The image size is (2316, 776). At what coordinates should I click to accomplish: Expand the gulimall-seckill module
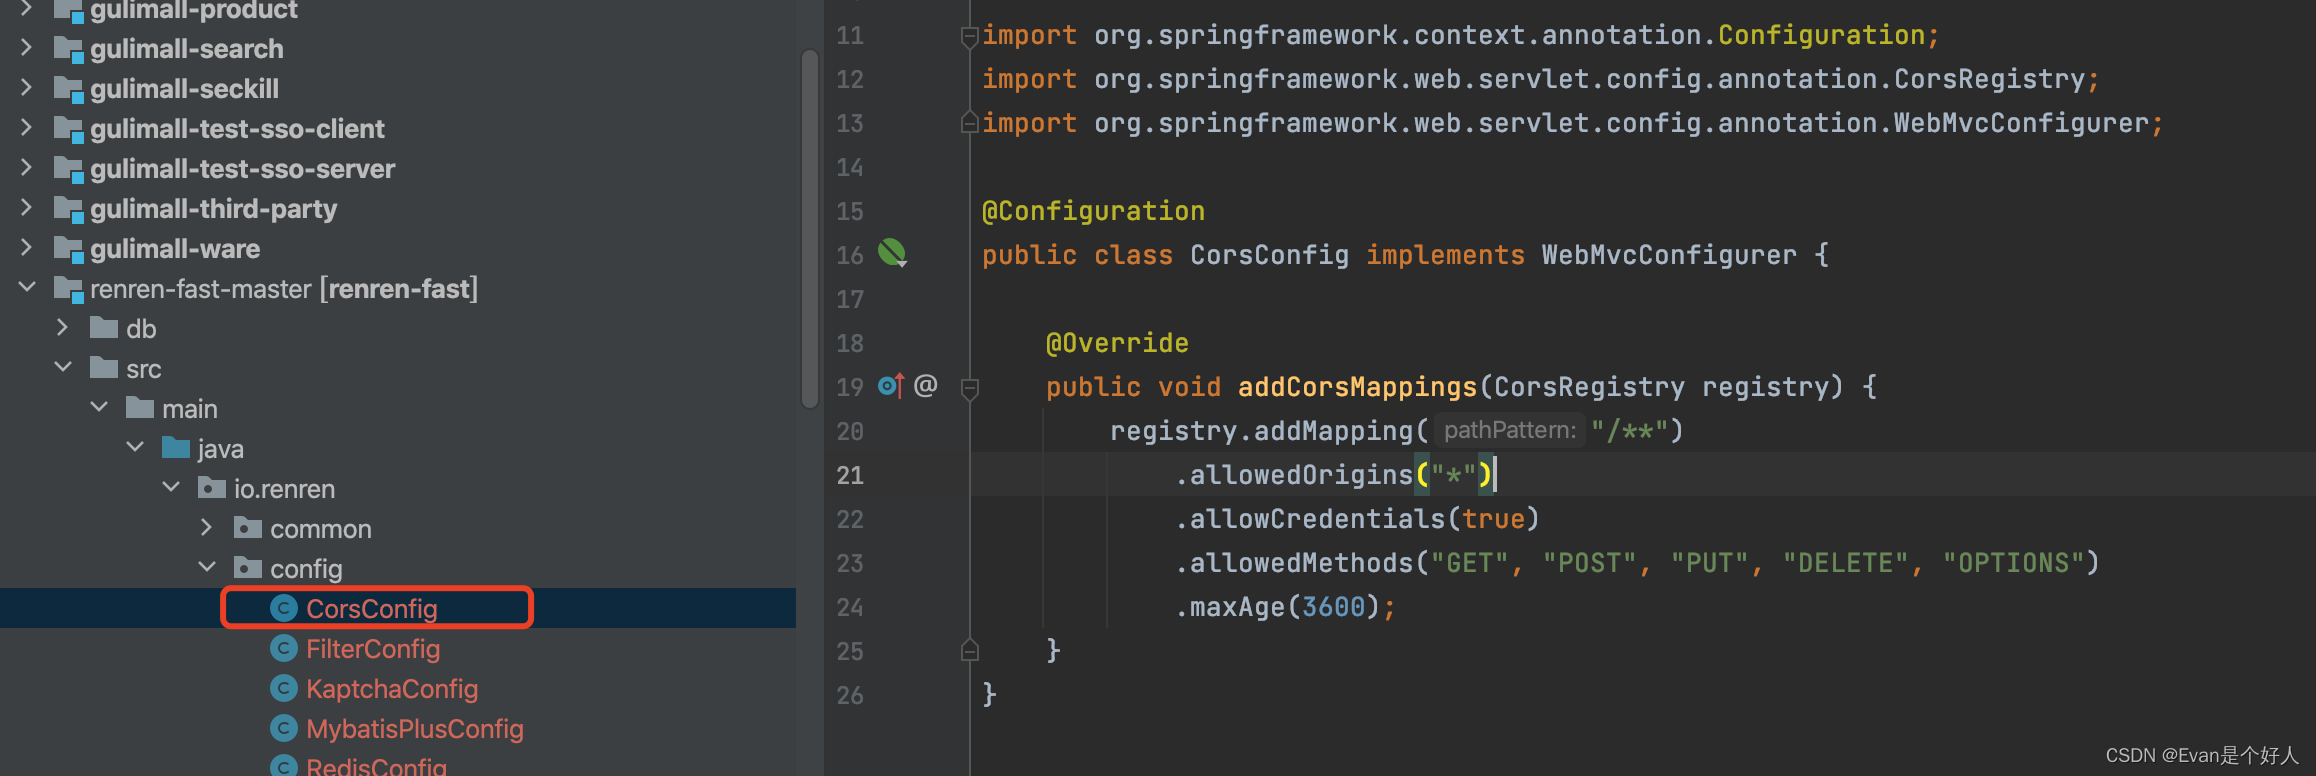pos(27,87)
